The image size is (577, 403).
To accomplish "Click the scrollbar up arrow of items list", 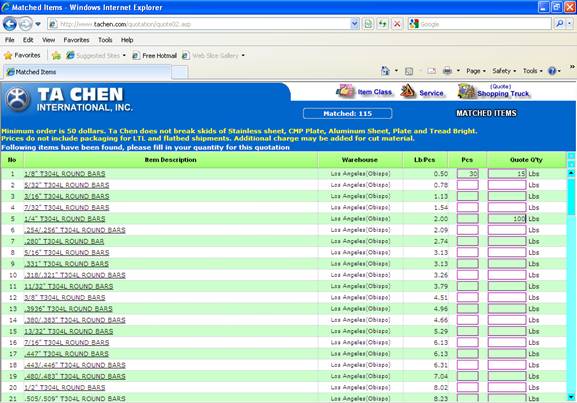I will pyautogui.click(x=571, y=173).
